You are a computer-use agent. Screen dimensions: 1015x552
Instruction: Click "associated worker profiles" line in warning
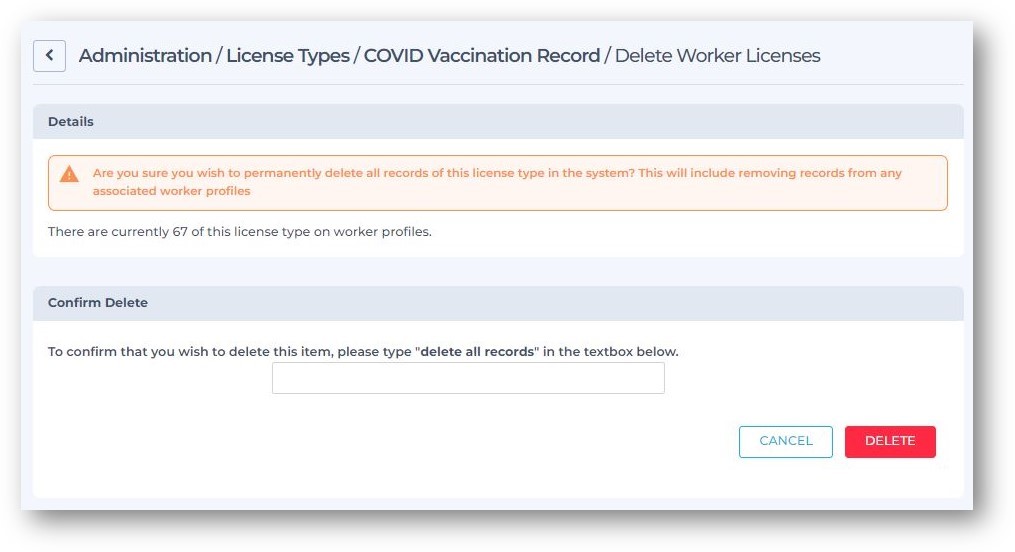click(172, 191)
